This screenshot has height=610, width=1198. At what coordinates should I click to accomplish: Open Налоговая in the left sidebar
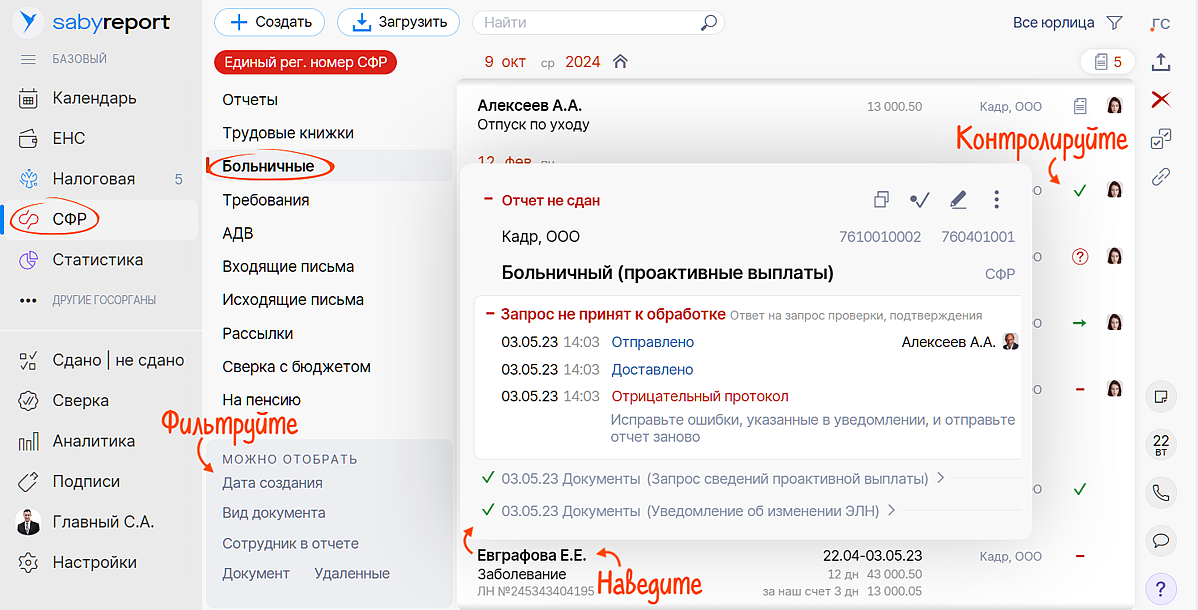(93, 179)
